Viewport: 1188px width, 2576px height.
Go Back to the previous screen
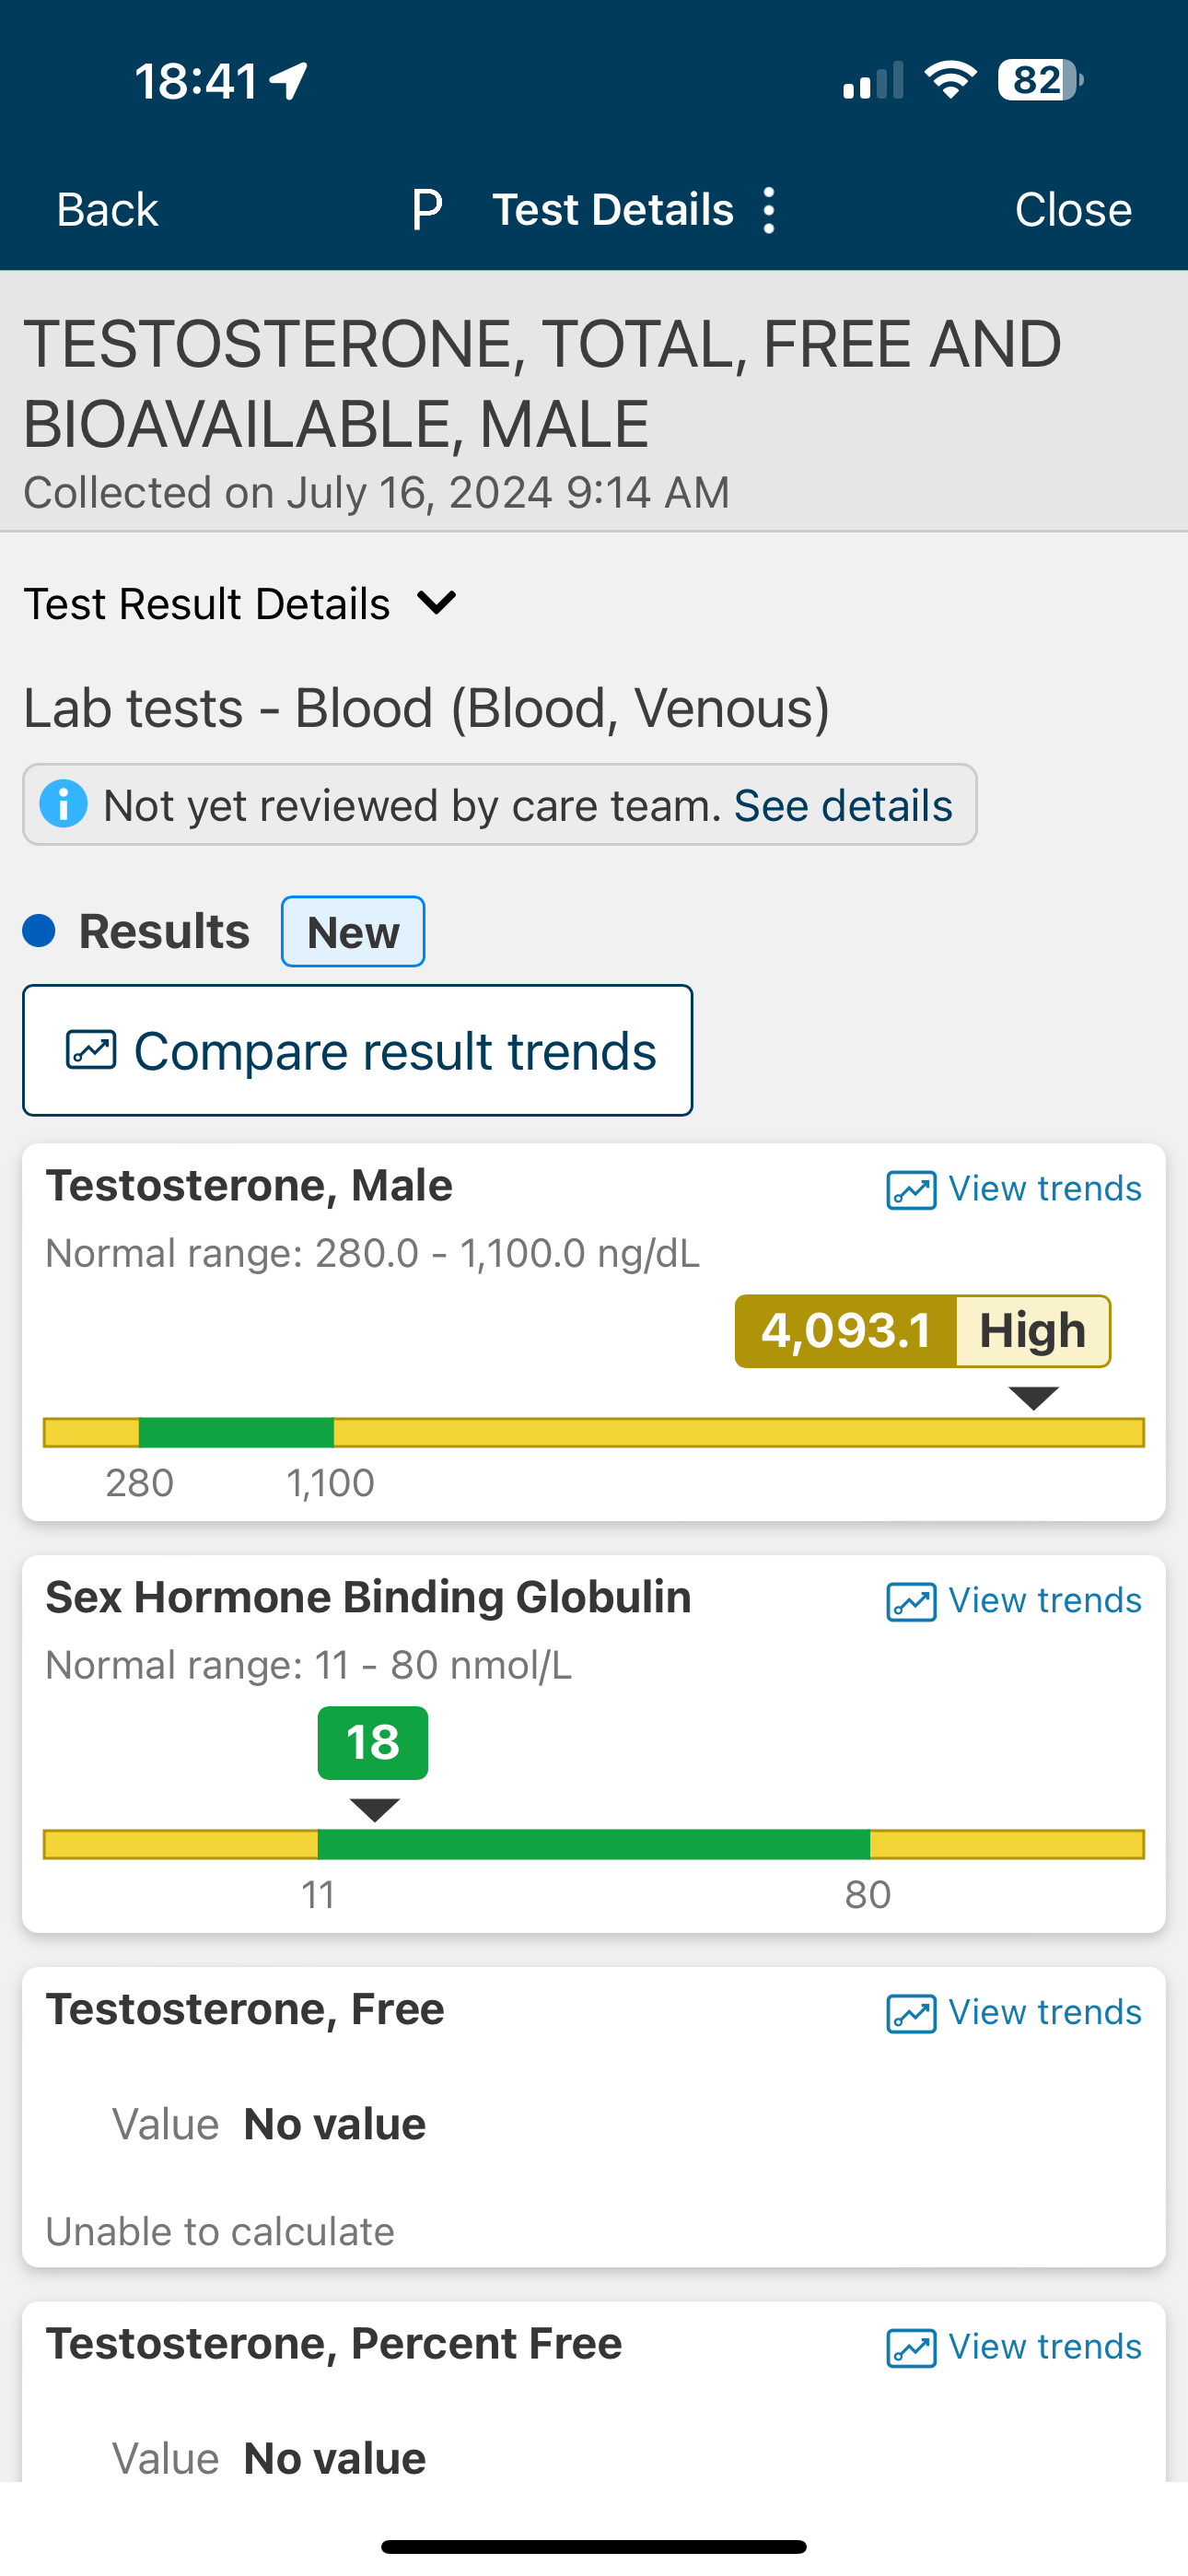click(107, 210)
